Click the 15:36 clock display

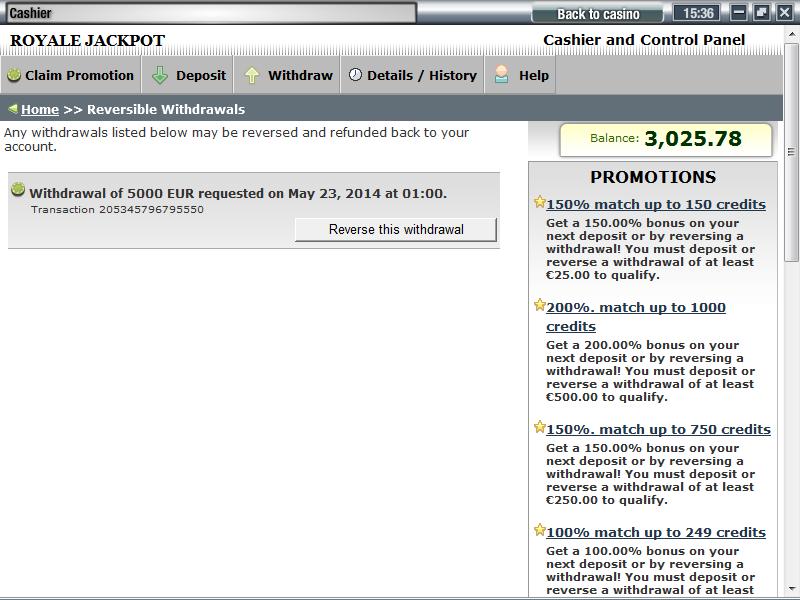tap(697, 13)
